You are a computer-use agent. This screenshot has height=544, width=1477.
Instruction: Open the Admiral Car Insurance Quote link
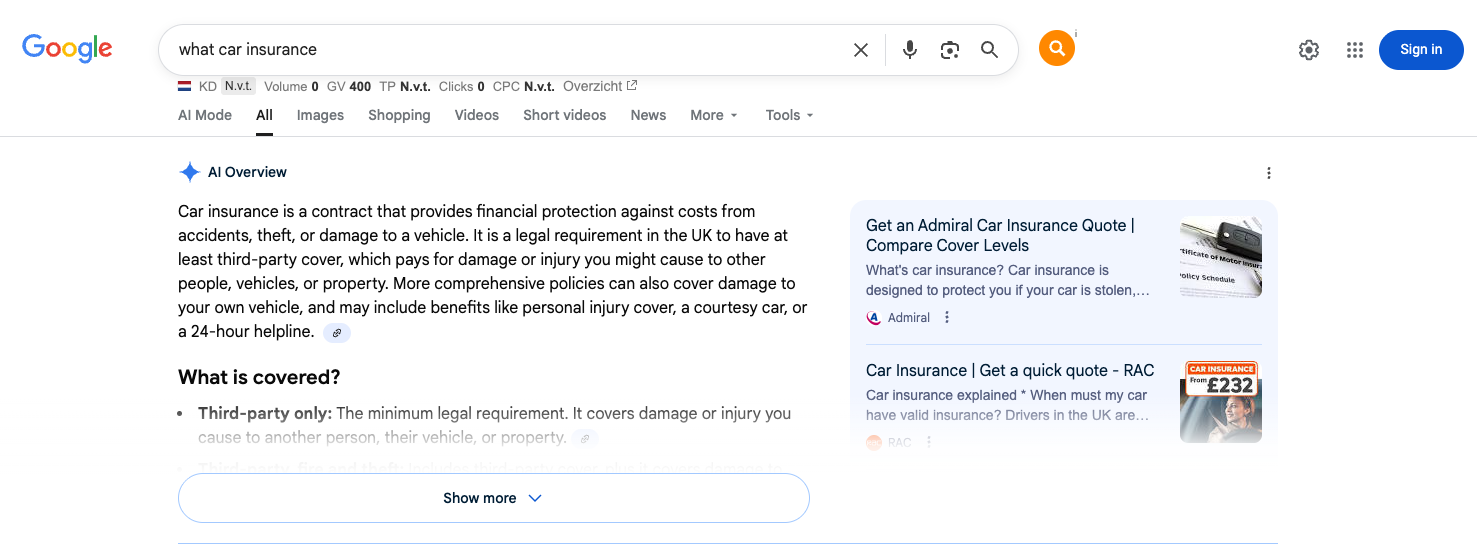[1000, 235]
